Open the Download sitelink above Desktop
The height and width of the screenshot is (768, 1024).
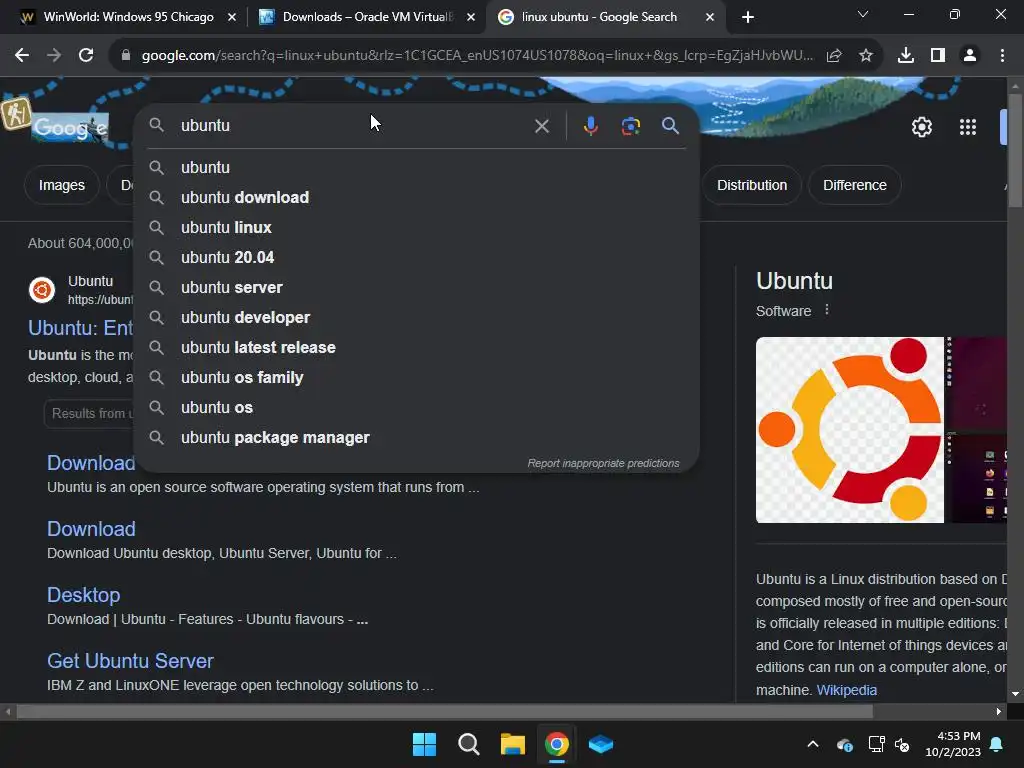pyautogui.click(x=91, y=529)
